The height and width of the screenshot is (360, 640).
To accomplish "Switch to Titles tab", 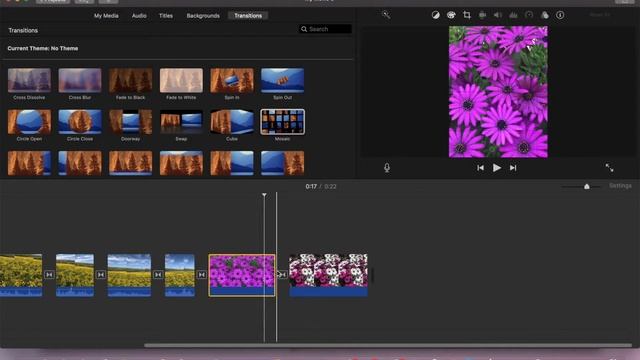I will (166, 16).
